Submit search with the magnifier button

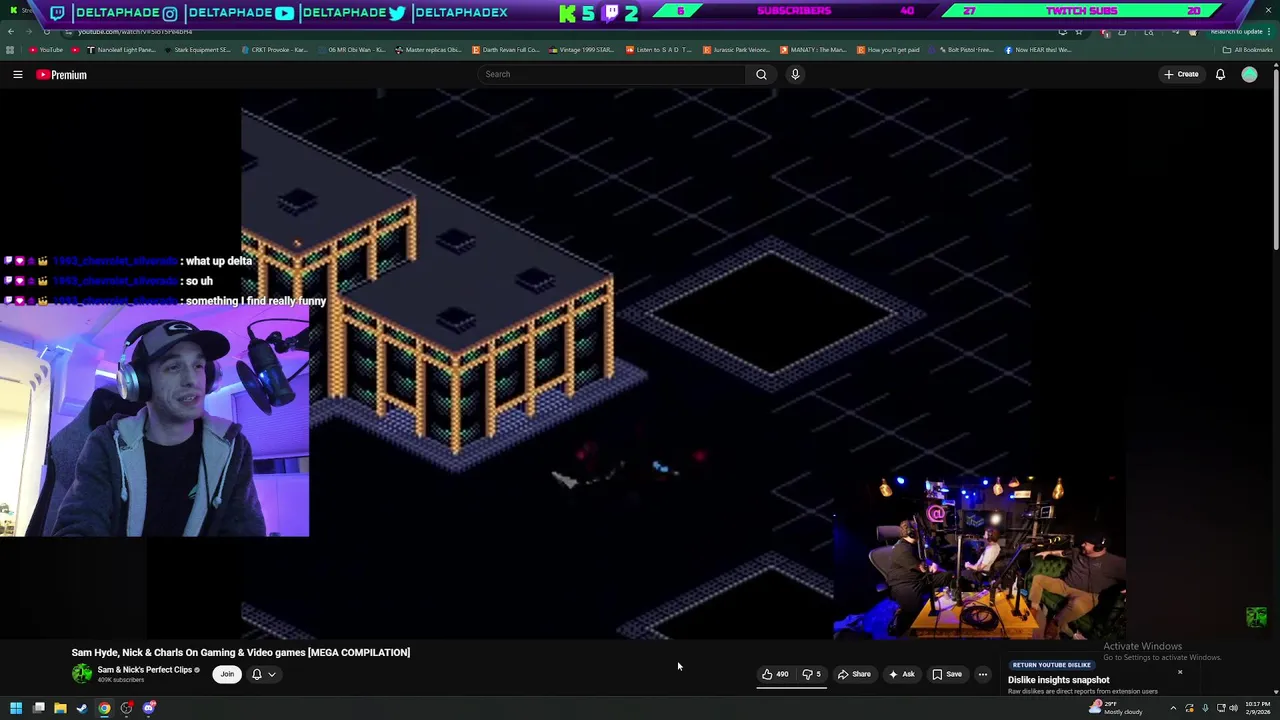tap(761, 74)
